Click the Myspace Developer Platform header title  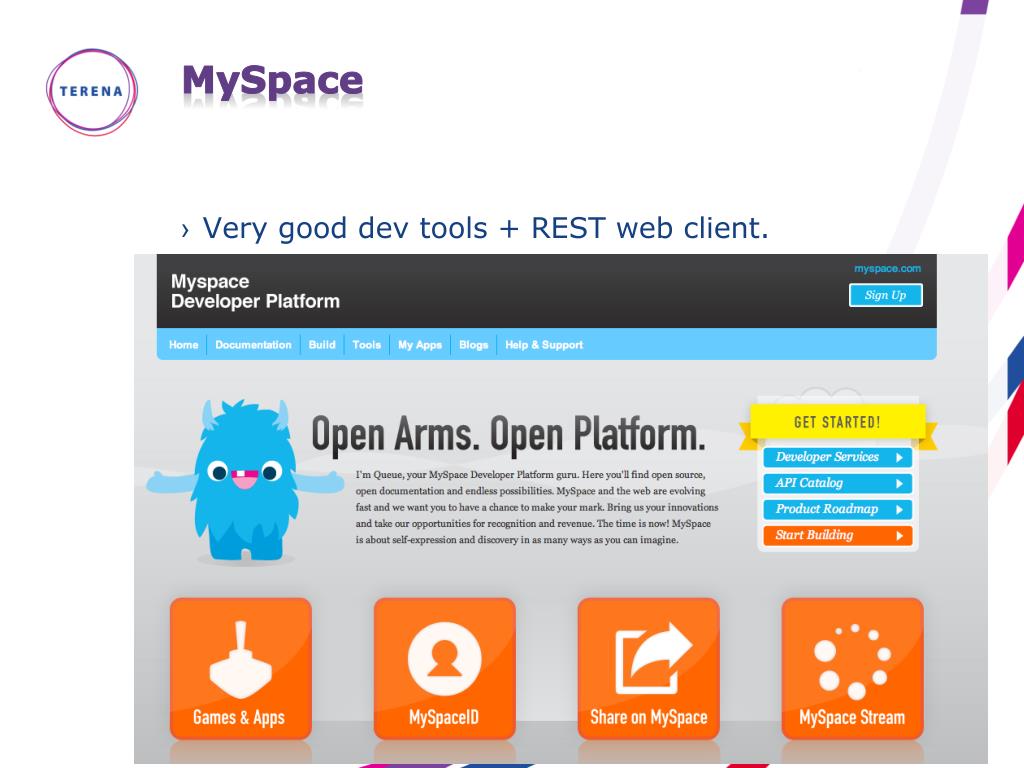pyautogui.click(x=255, y=291)
